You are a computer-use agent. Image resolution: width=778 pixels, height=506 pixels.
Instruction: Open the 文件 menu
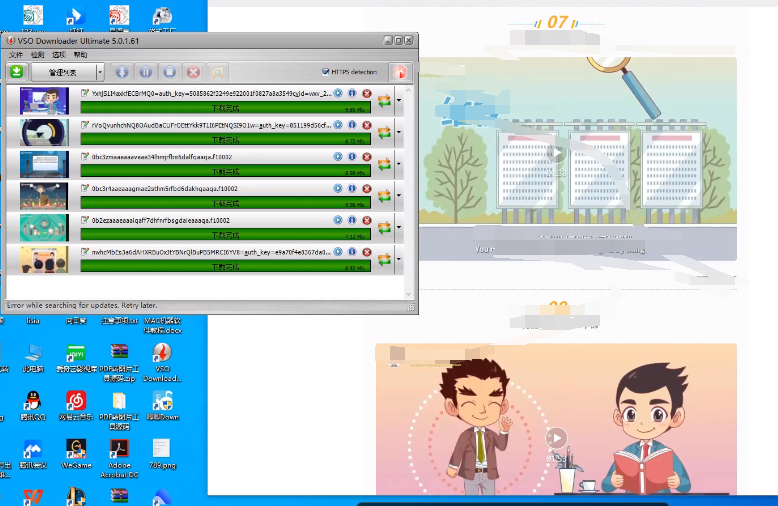15,55
